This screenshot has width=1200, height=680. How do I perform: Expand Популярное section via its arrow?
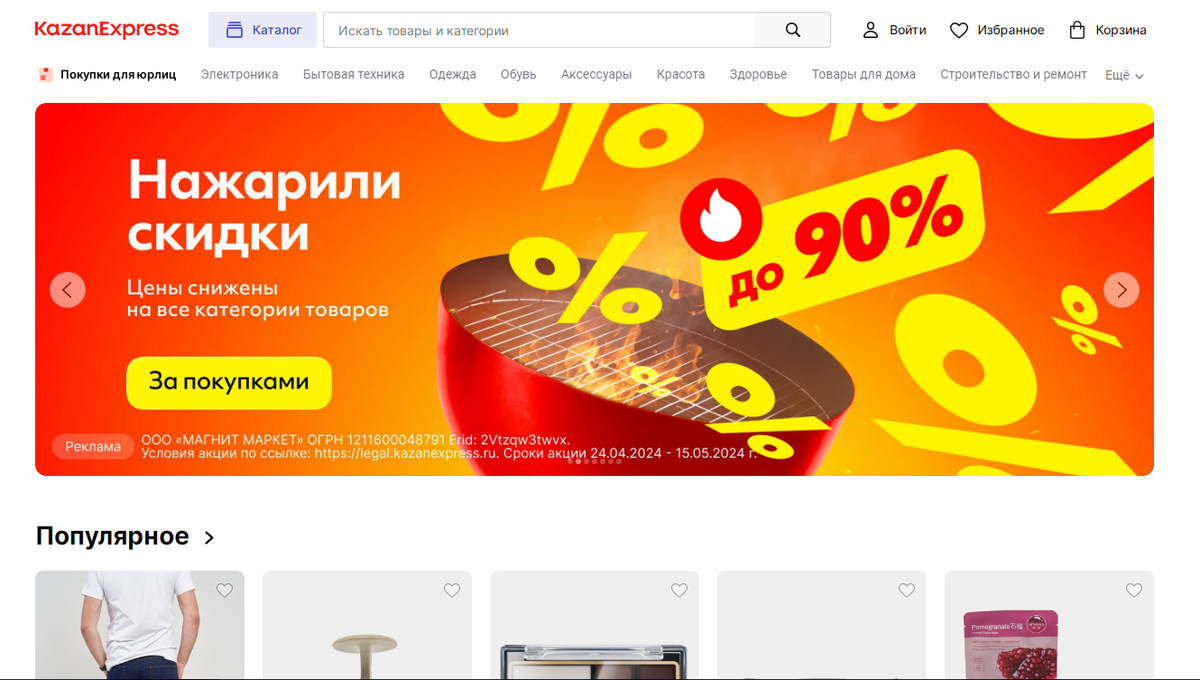coord(209,538)
